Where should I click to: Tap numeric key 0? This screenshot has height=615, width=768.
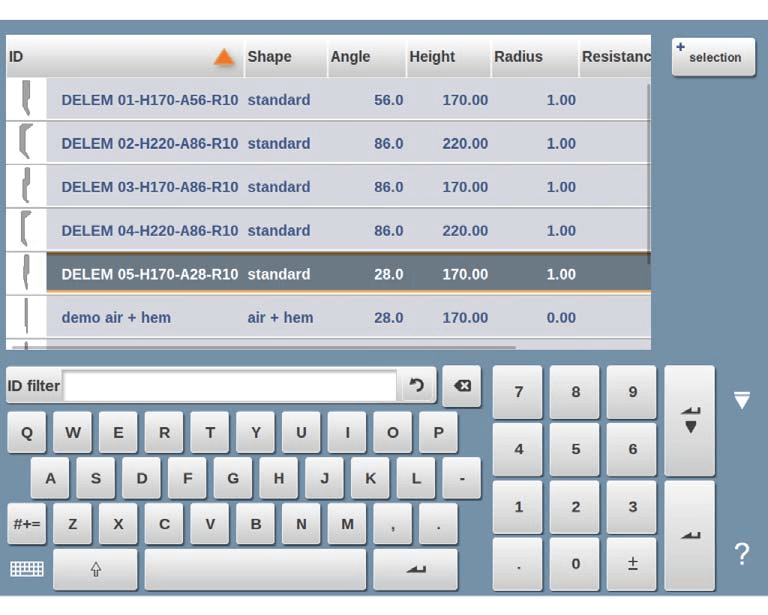[575, 564]
